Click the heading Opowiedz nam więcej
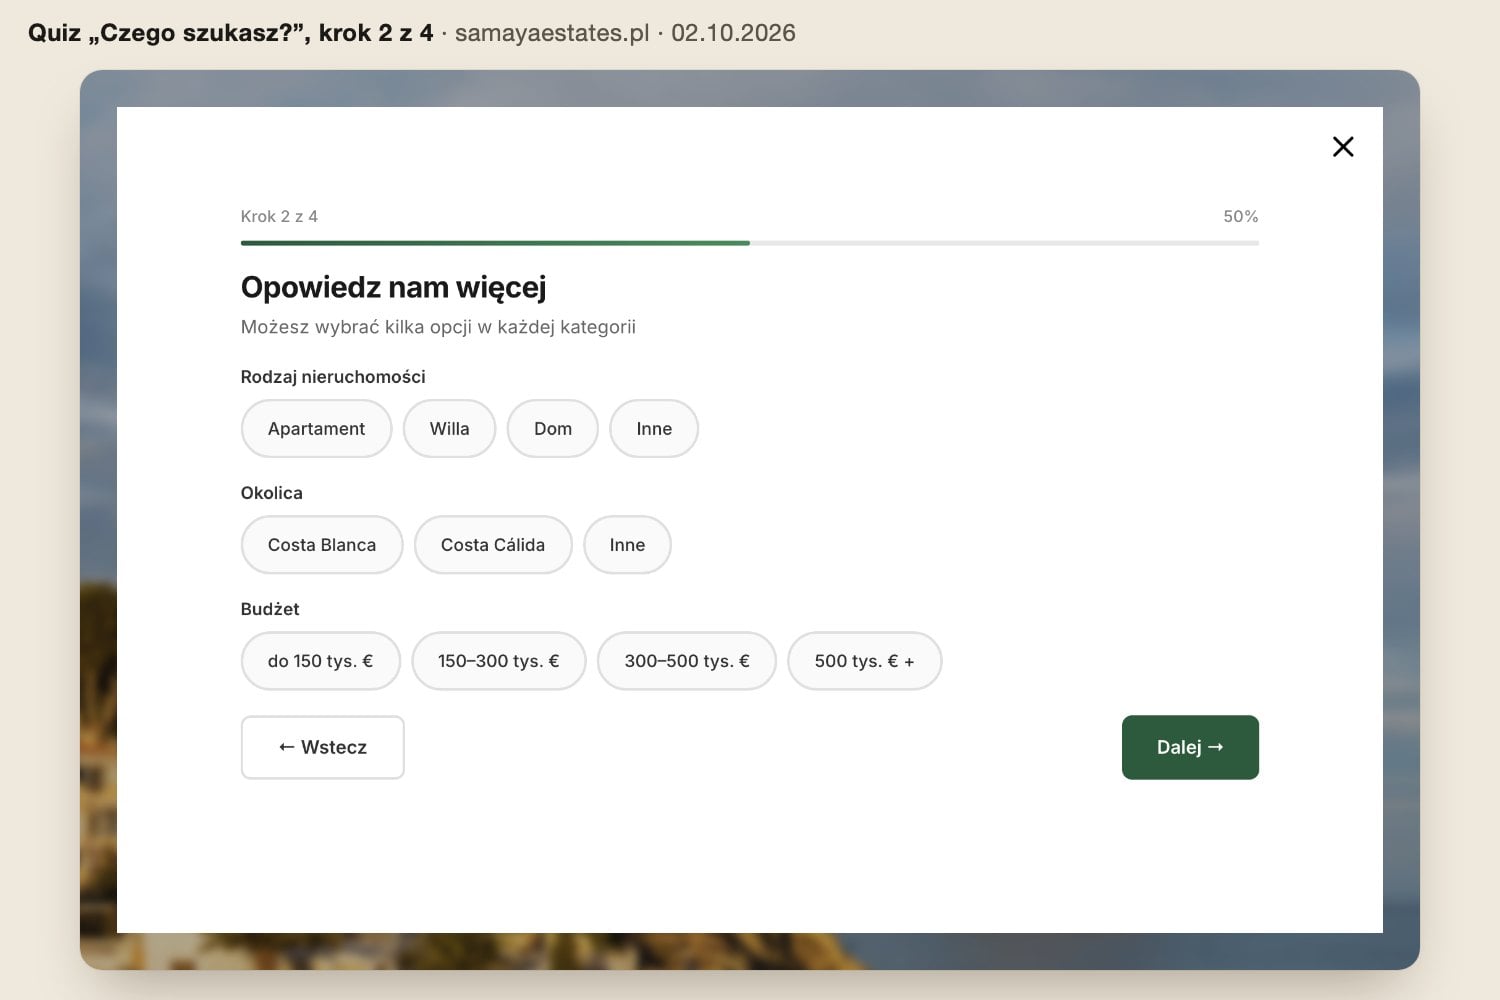The height and width of the screenshot is (1000, 1500). [394, 288]
